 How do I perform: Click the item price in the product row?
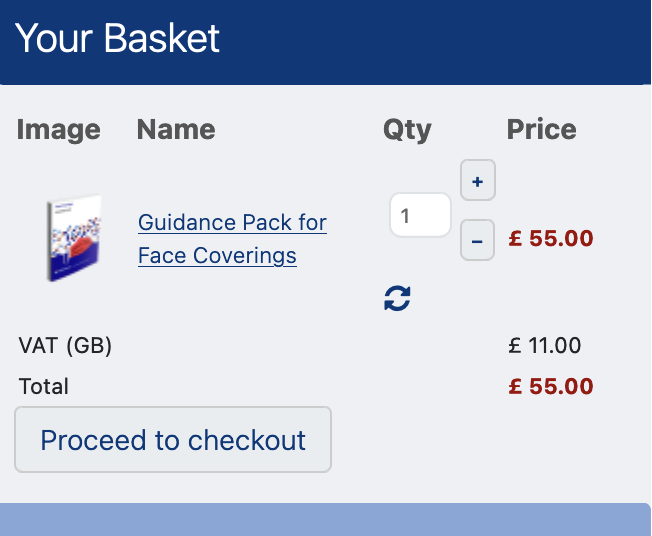tap(551, 239)
